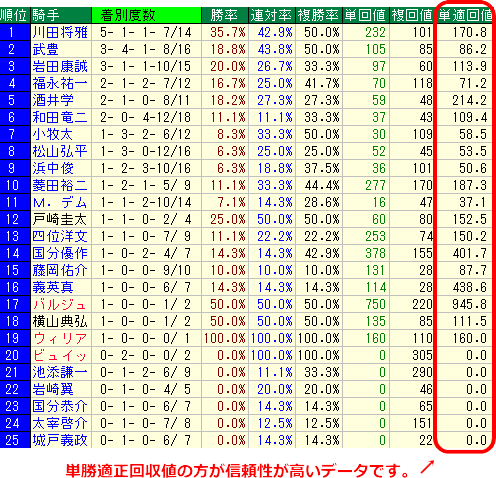496x478 pixels.
Task: Select the 単適回値 column header
Action: pyautogui.click(x=465, y=15)
